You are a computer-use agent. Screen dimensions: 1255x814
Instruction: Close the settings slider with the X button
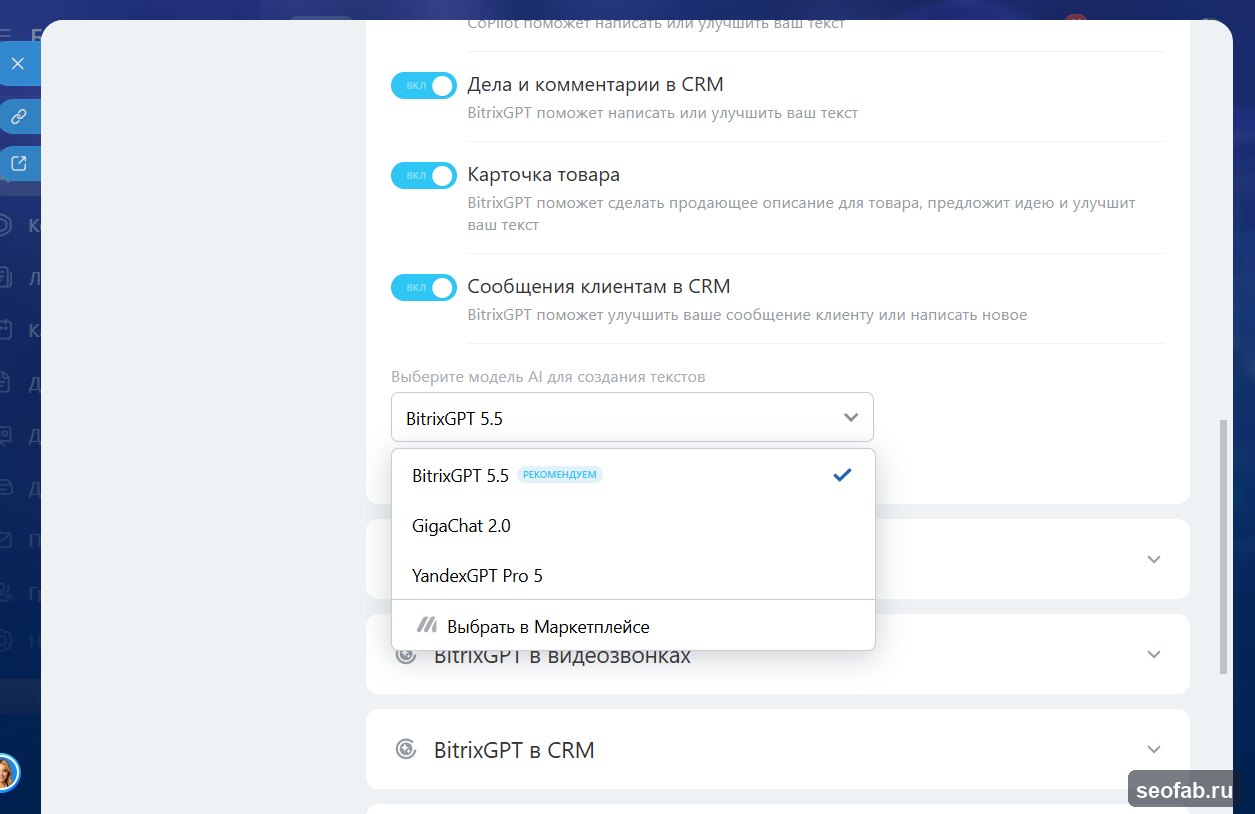18,63
